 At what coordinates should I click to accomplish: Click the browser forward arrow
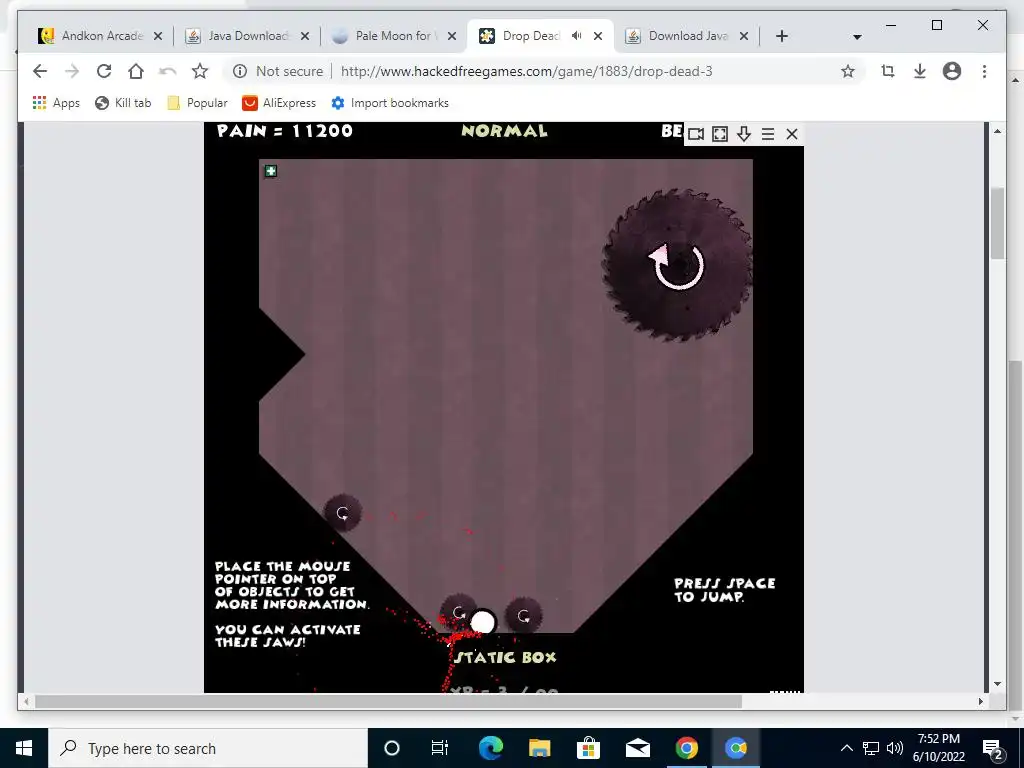coord(72,71)
